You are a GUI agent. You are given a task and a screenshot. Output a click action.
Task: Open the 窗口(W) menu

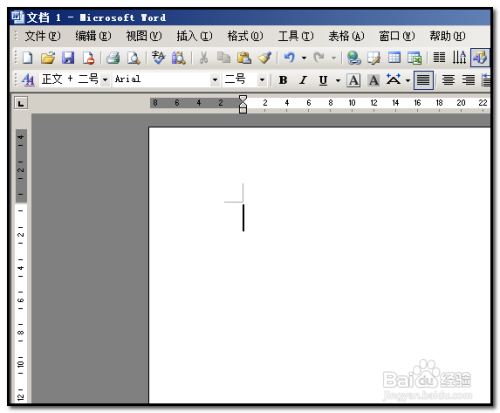click(397, 36)
